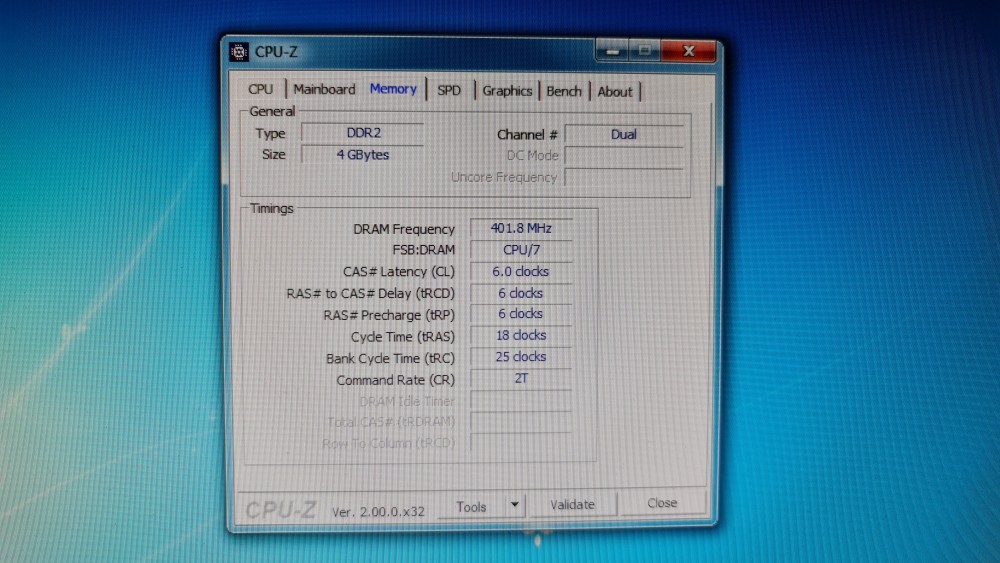Viewport: 1000px width, 563px height.
Task: Select the 6.0 clocks CAS latency value
Action: [521, 272]
